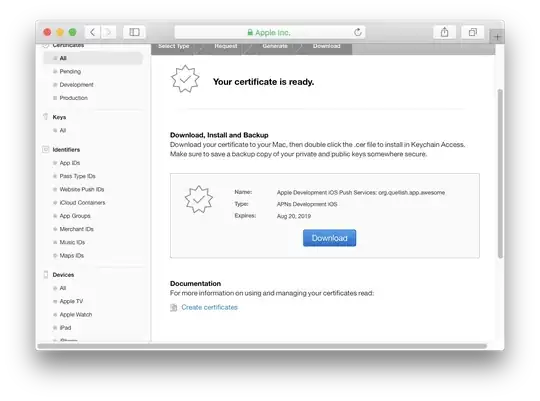Open the Create certificates link

pos(209,307)
